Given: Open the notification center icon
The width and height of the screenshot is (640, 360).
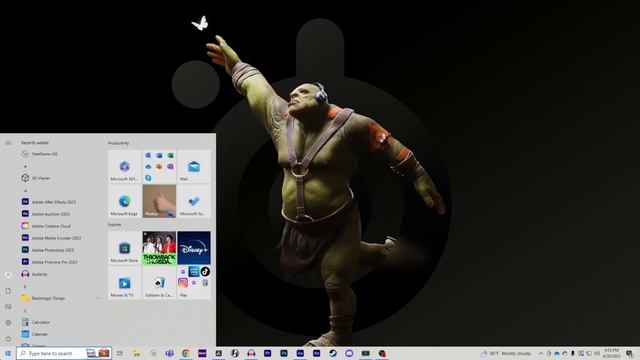Looking at the screenshot, I should (630, 353).
